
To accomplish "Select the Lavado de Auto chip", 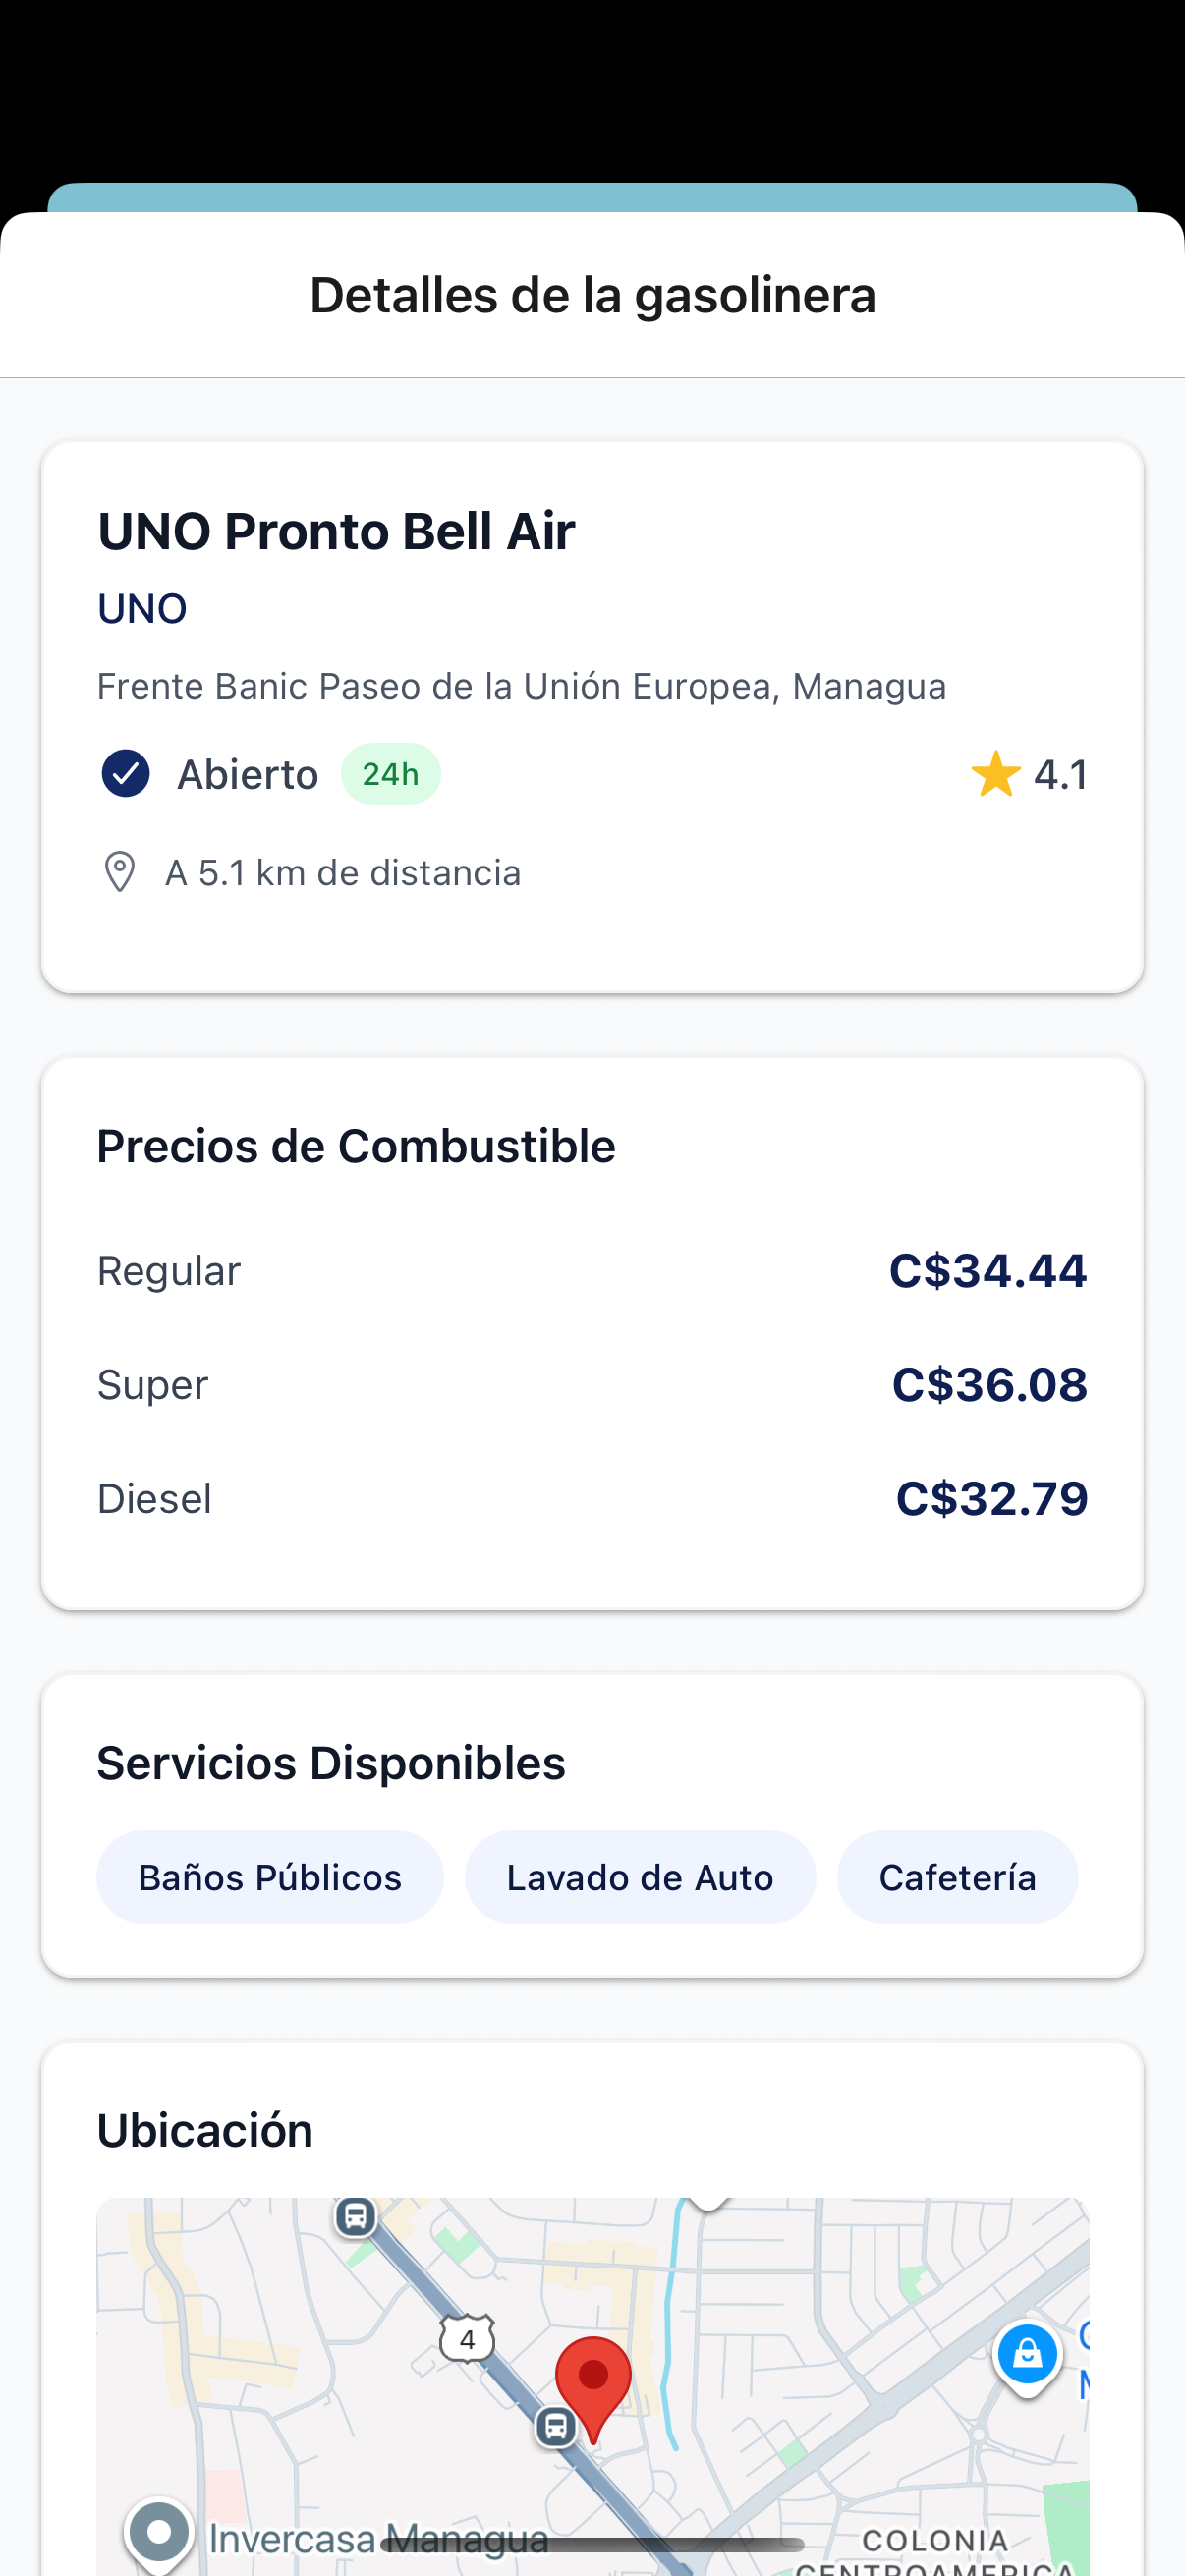I will point(640,1877).
